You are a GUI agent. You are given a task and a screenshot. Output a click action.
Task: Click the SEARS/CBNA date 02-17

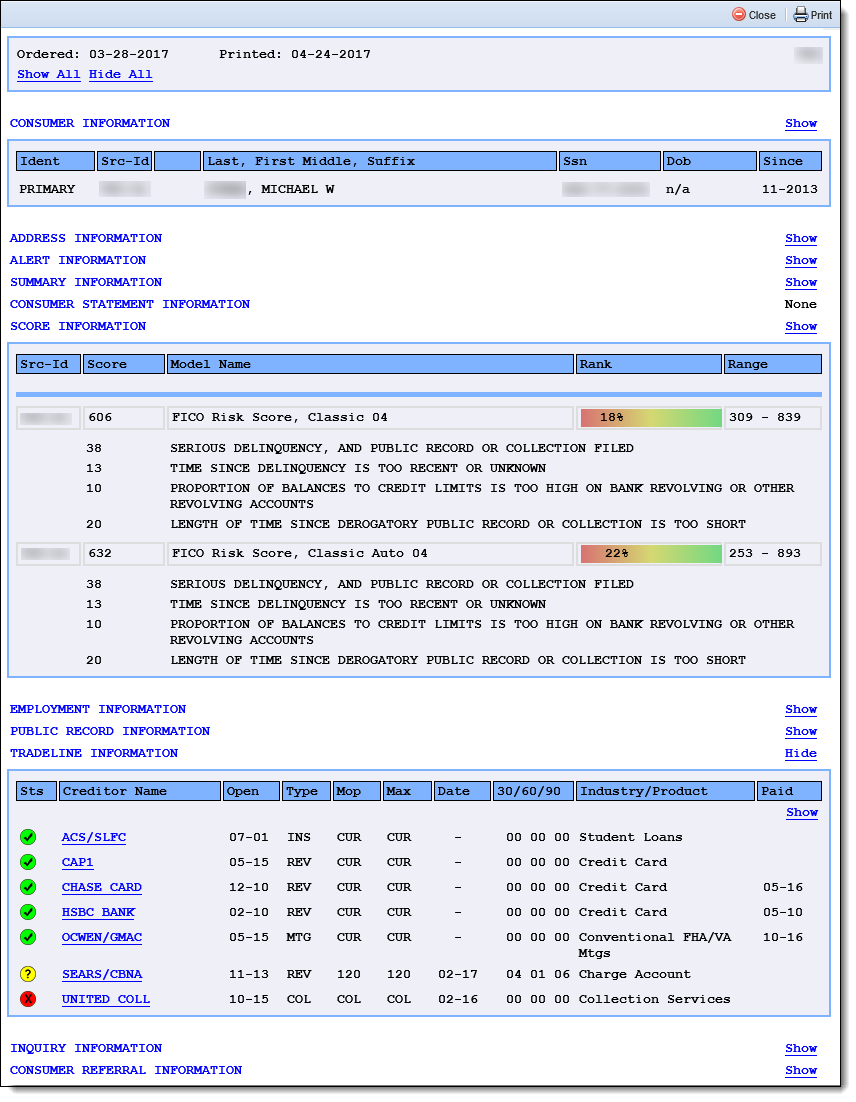tap(458, 974)
